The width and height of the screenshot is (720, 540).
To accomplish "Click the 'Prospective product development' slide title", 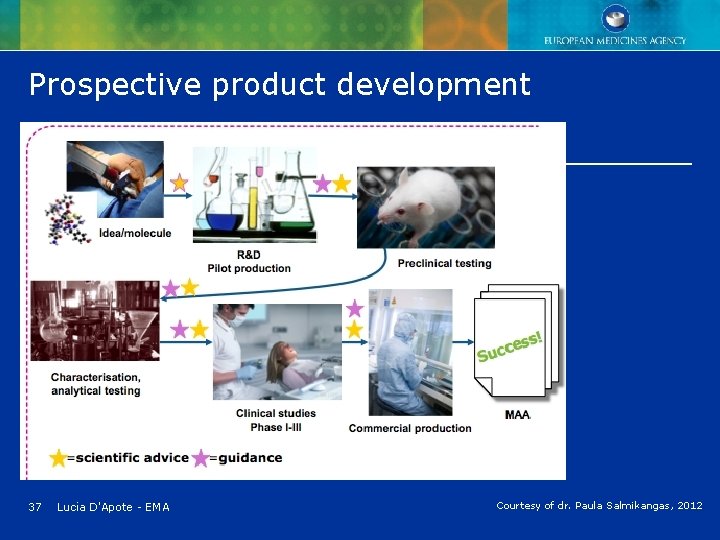I will point(280,84).
